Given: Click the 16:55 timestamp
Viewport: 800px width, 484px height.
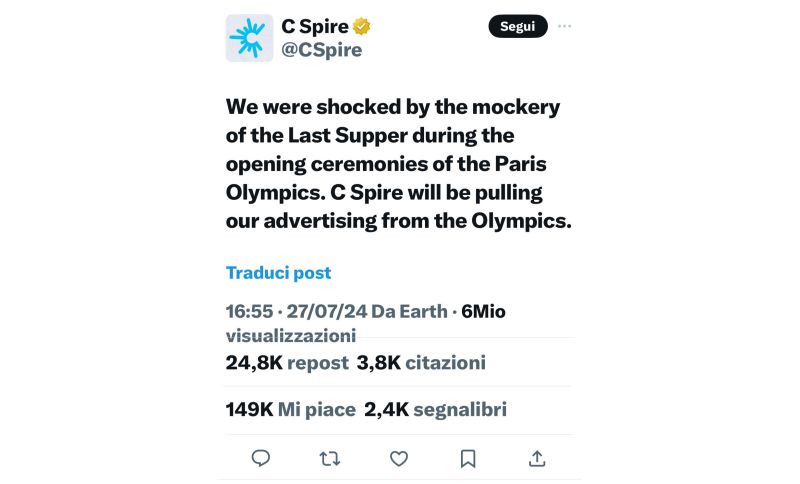Looking at the screenshot, I should (x=249, y=312).
